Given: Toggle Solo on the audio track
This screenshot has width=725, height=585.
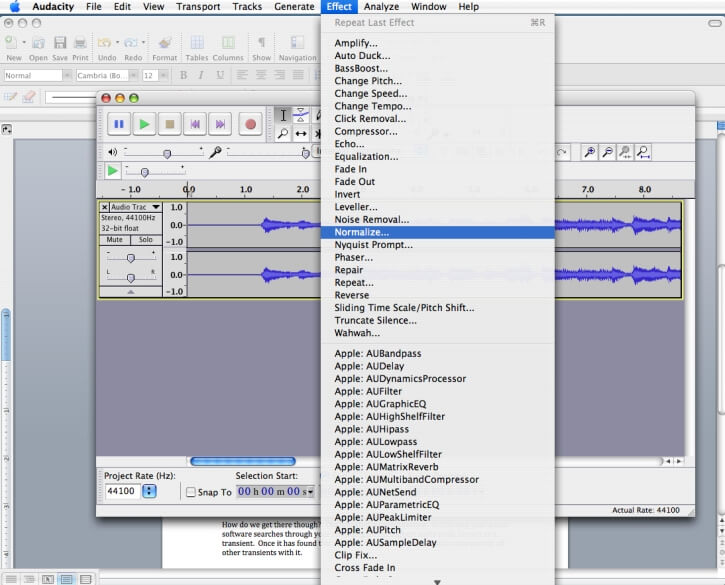Looking at the screenshot, I should 146,240.
